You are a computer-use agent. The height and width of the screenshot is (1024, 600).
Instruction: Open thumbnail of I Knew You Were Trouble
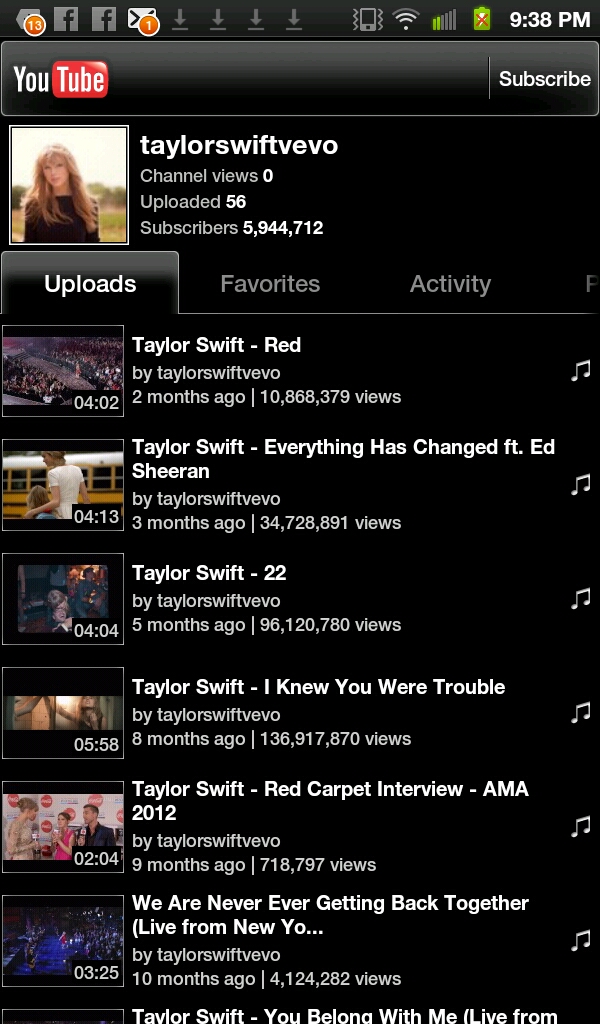click(63, 712)
